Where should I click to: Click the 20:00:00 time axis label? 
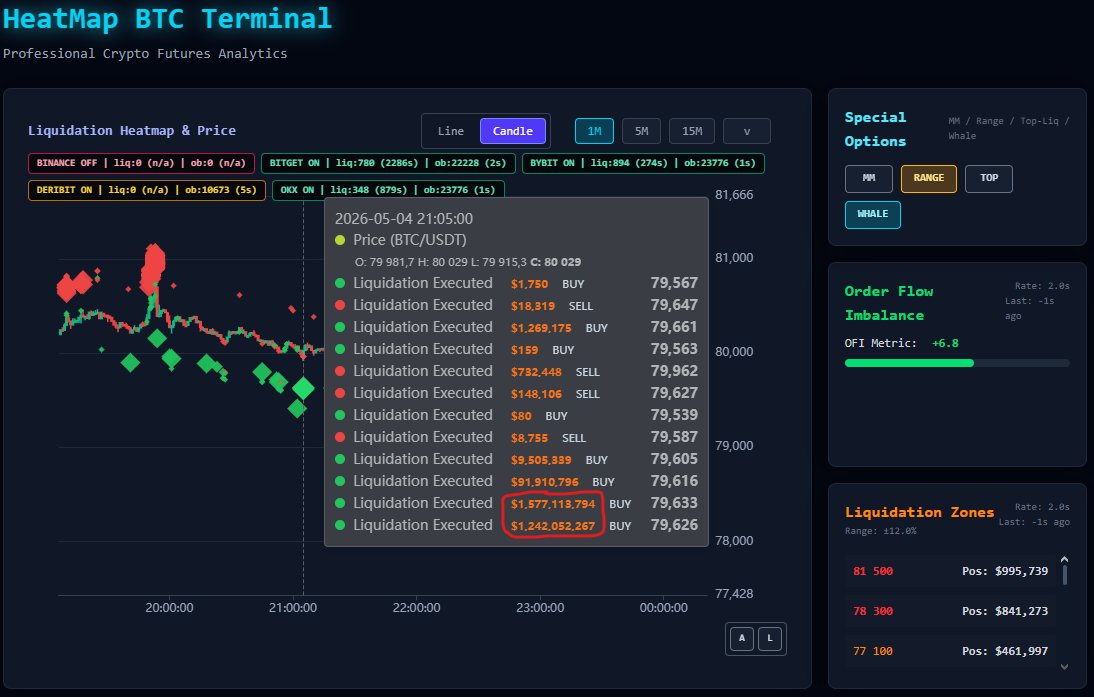pos(170,608)
